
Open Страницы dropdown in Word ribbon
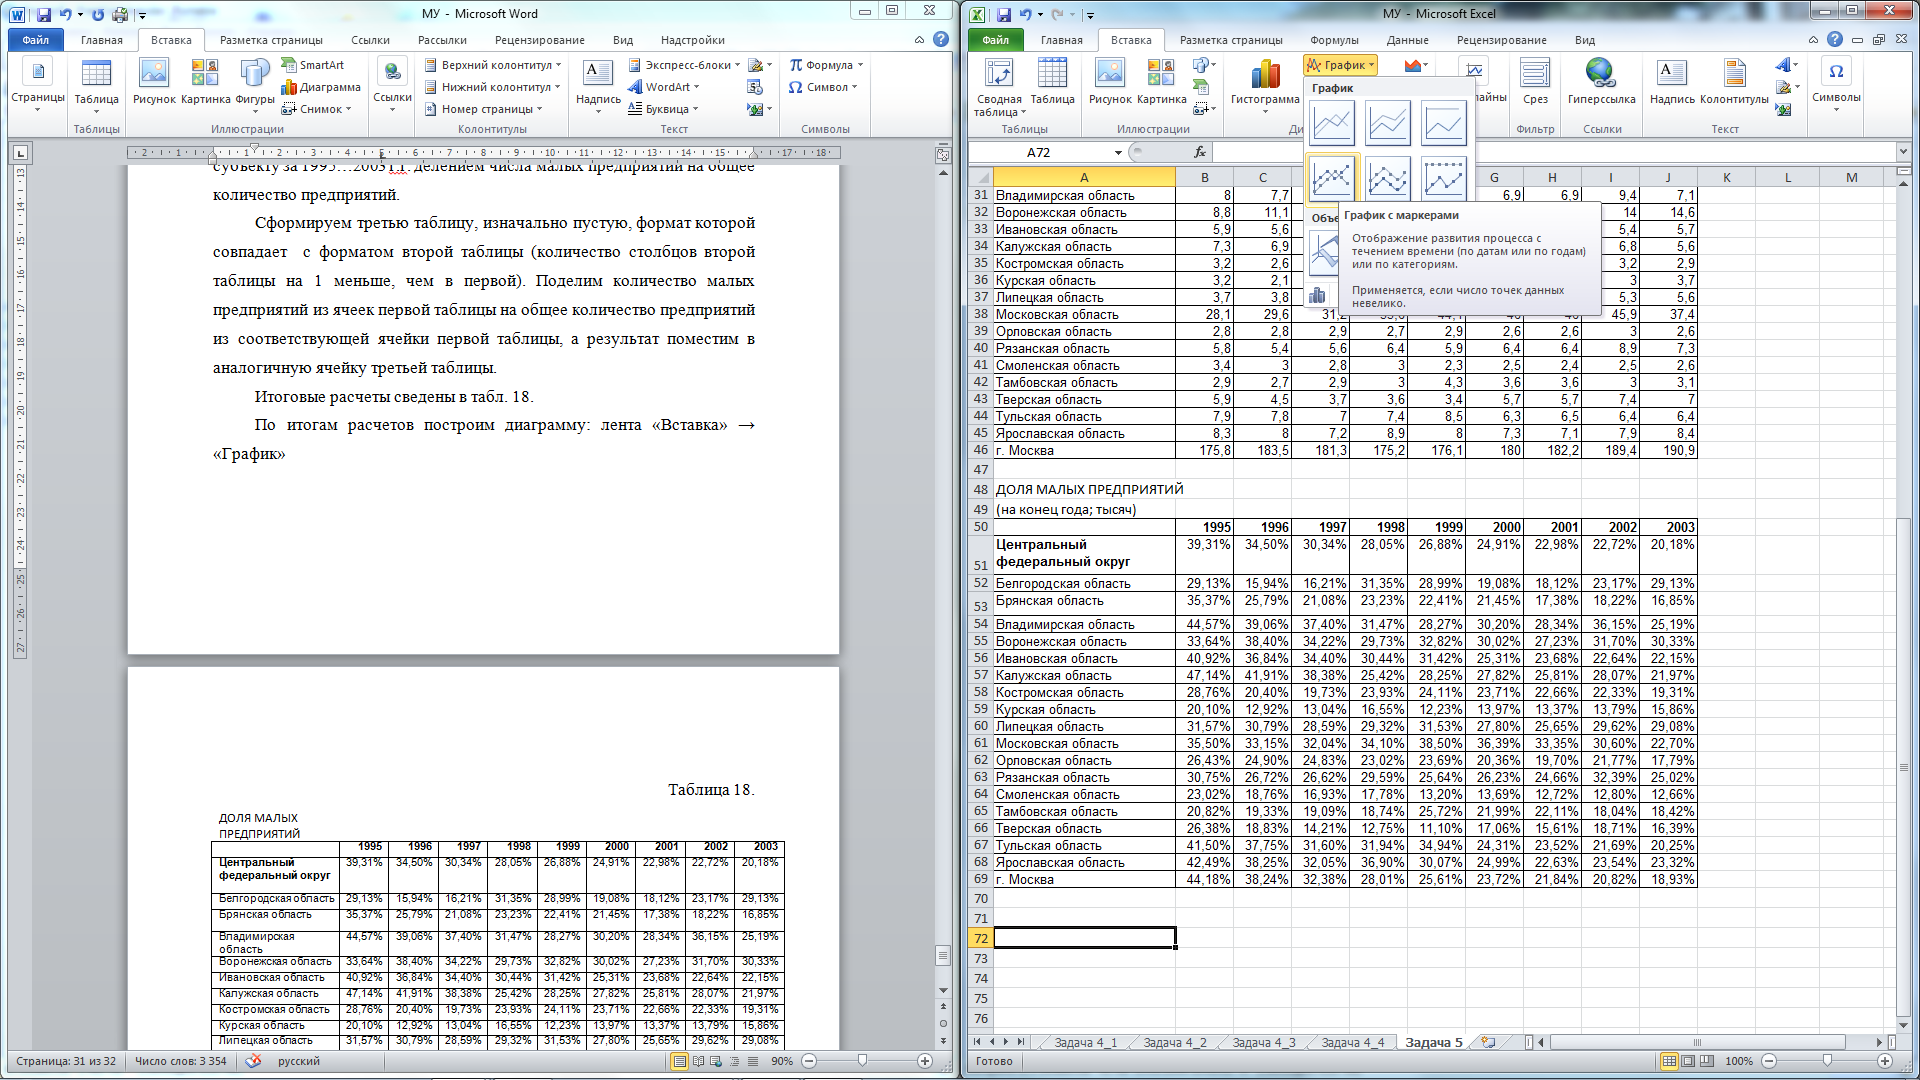click(38, 85)
